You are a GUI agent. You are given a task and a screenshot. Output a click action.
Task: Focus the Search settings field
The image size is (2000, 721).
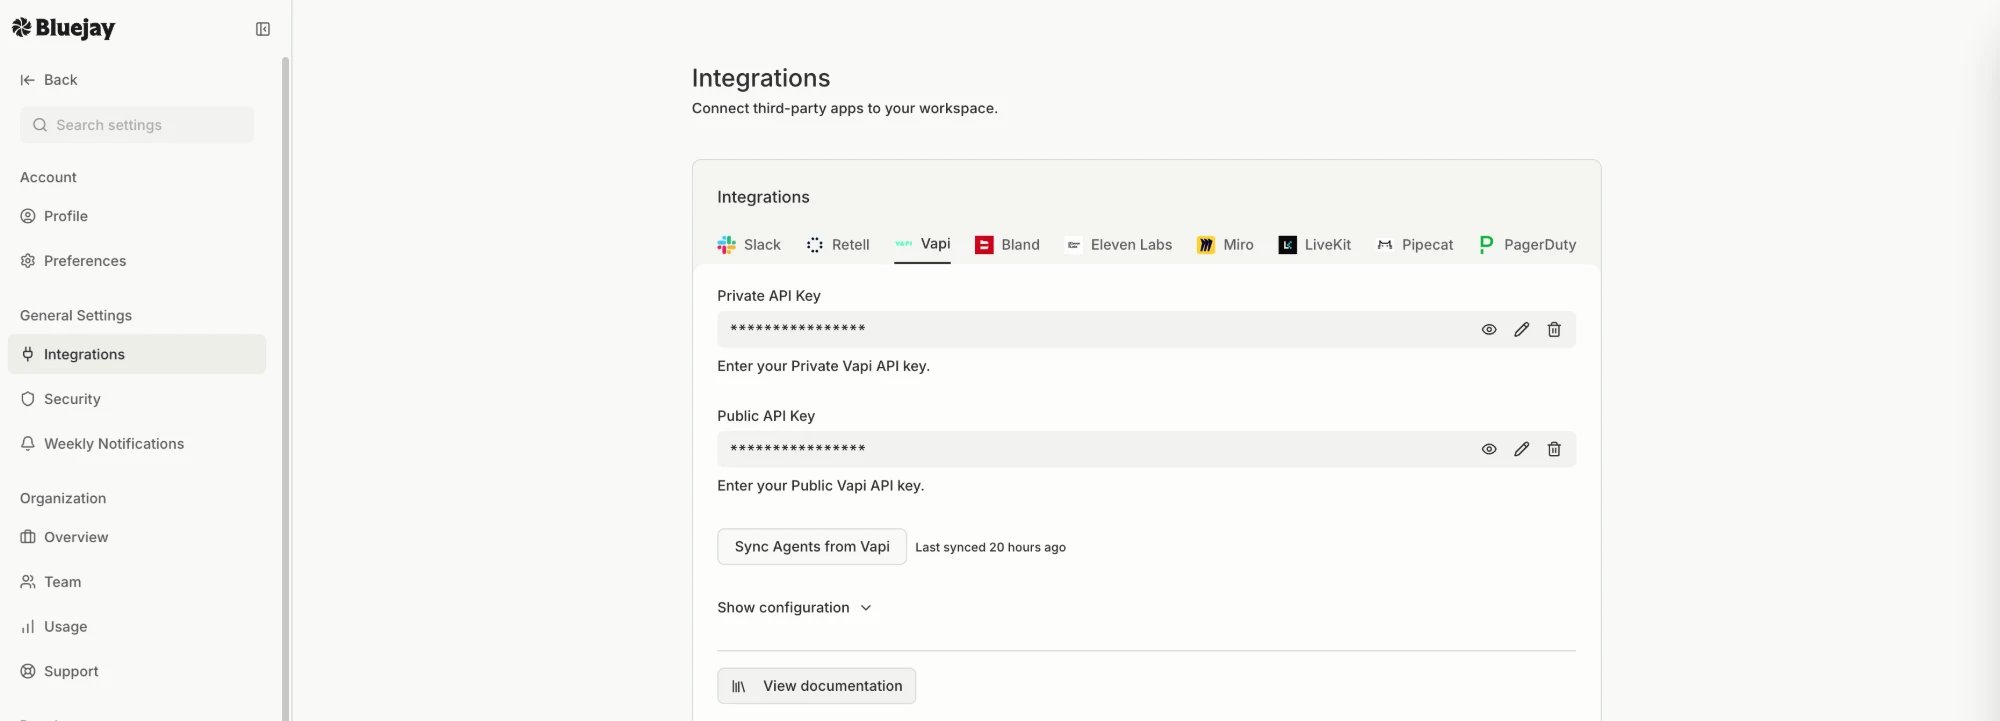pos(137,125)
